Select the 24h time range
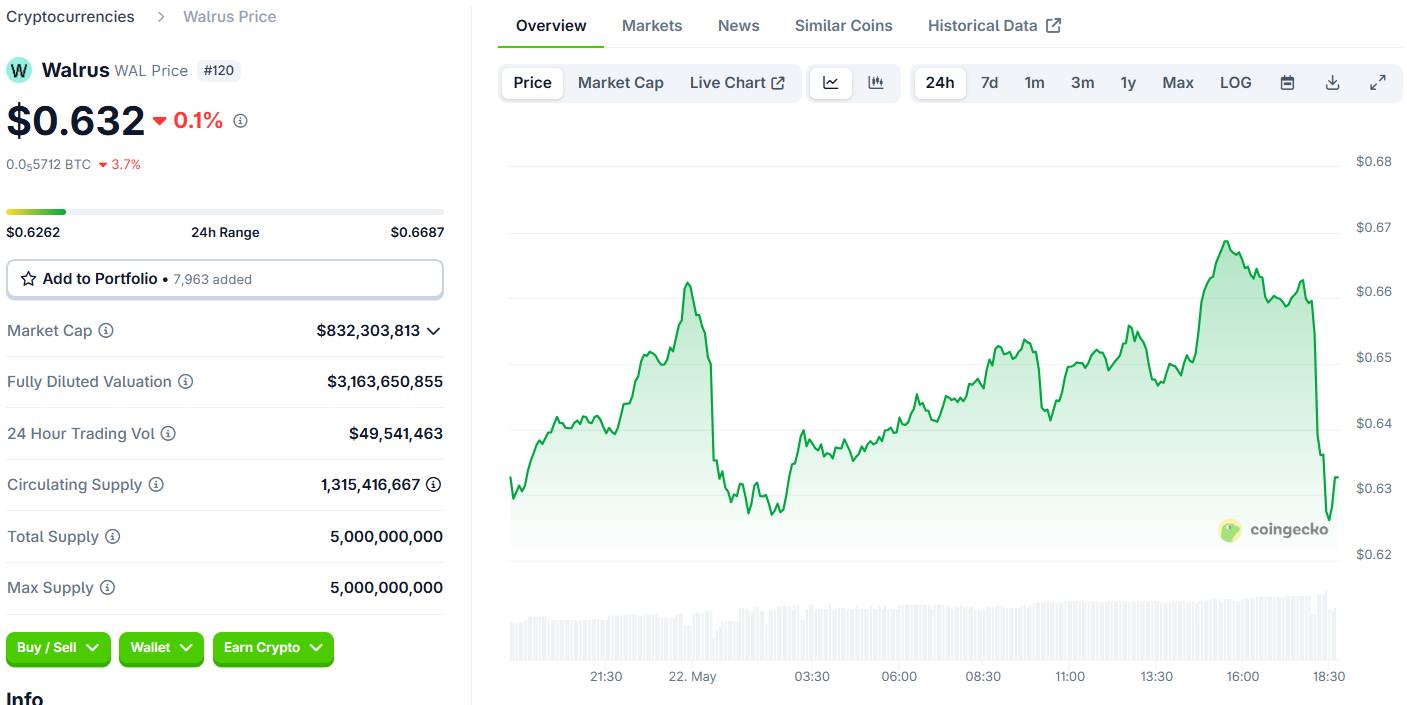1407x705 pixels. 940,83
